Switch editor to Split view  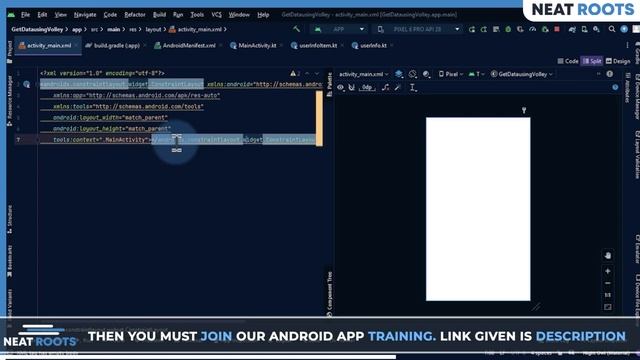(x=592, y=61)
